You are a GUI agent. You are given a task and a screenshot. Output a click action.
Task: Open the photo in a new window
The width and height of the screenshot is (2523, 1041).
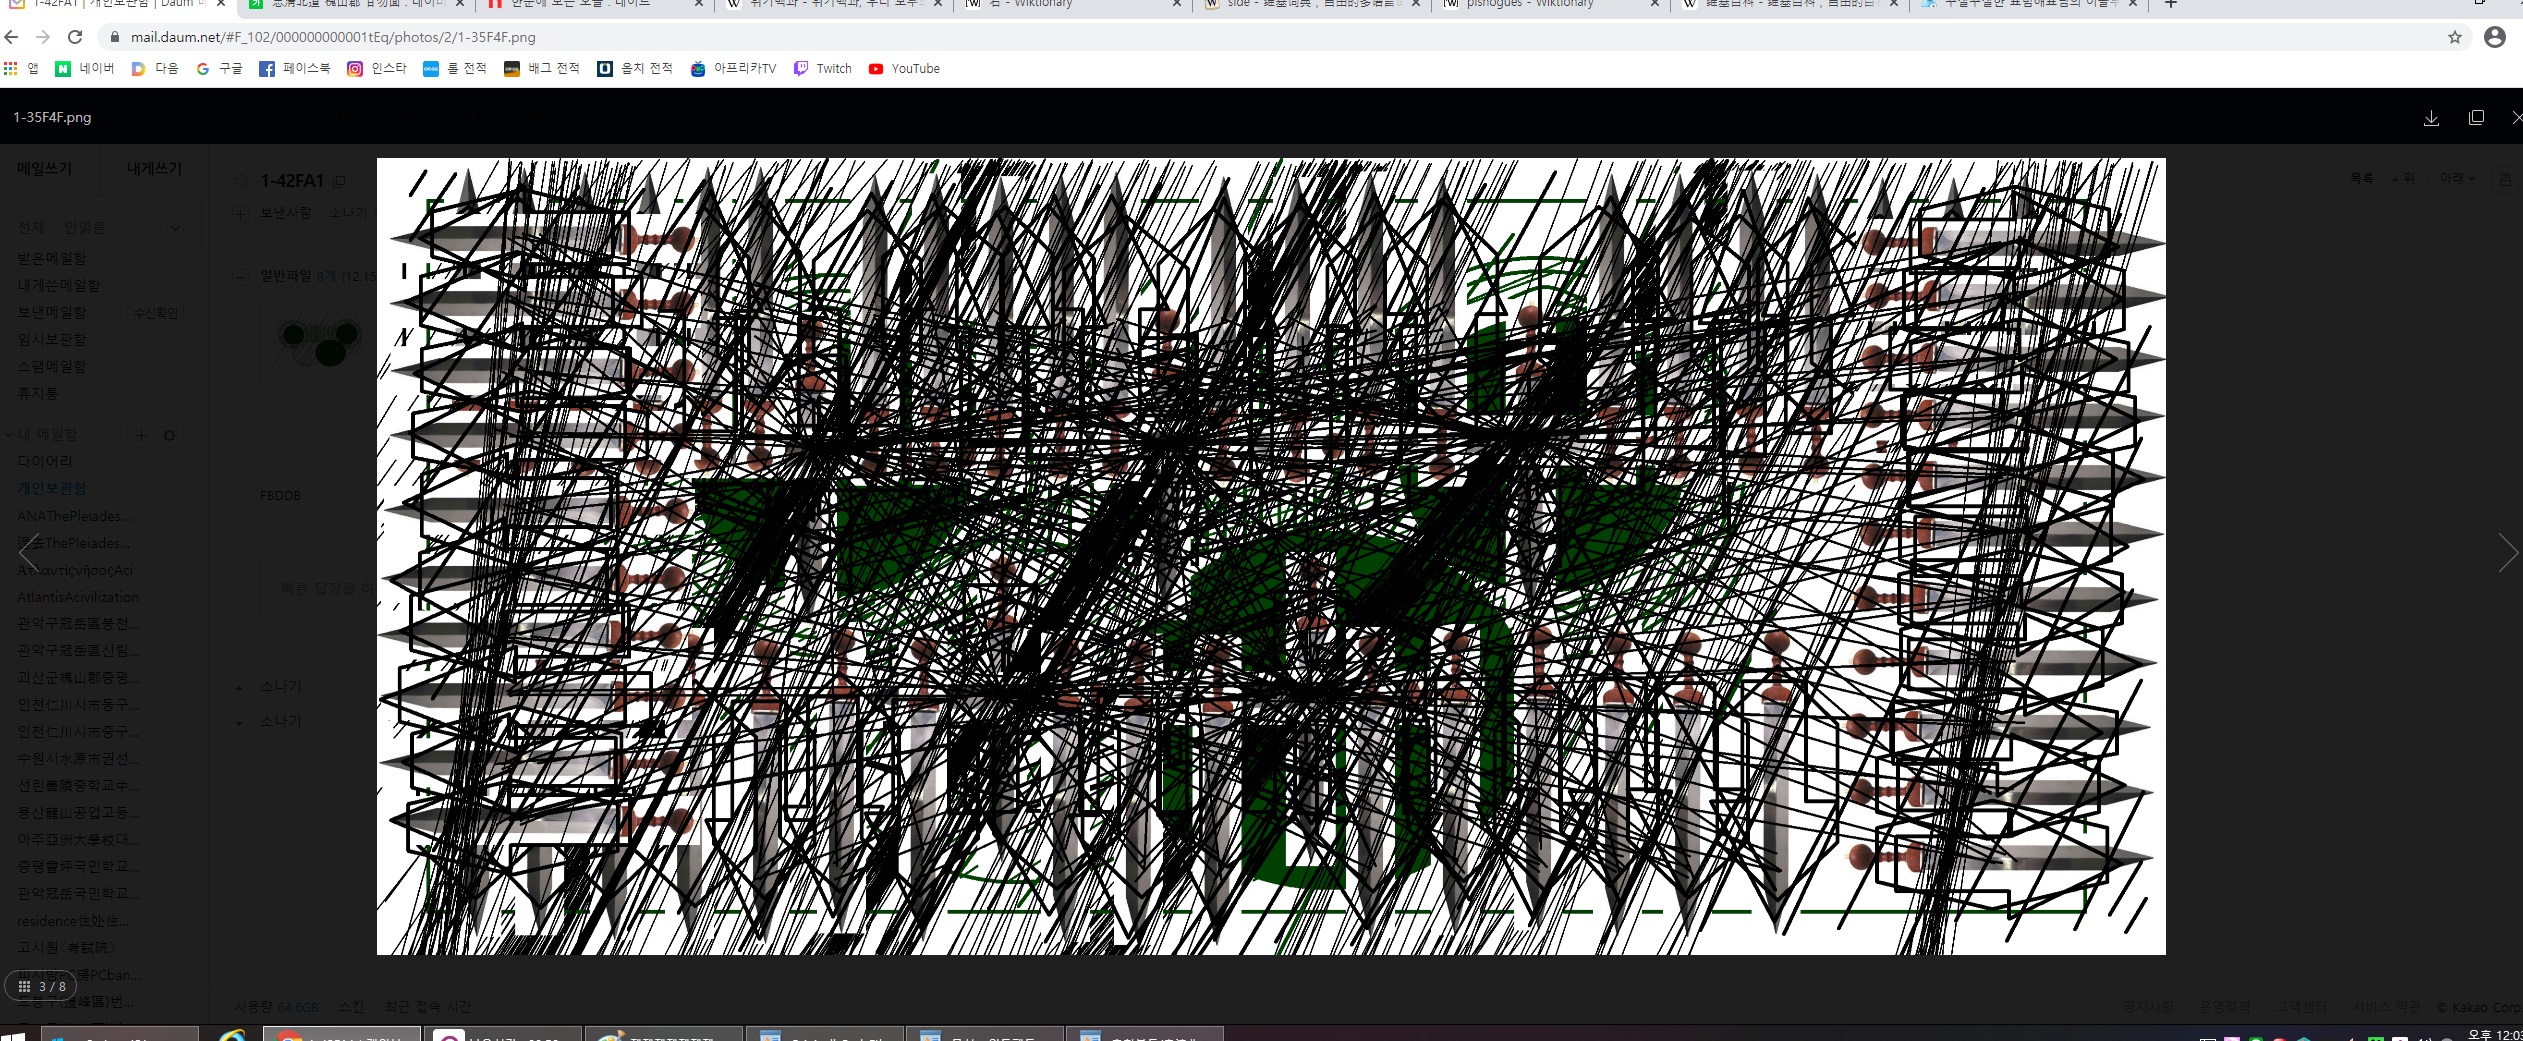2476,118
